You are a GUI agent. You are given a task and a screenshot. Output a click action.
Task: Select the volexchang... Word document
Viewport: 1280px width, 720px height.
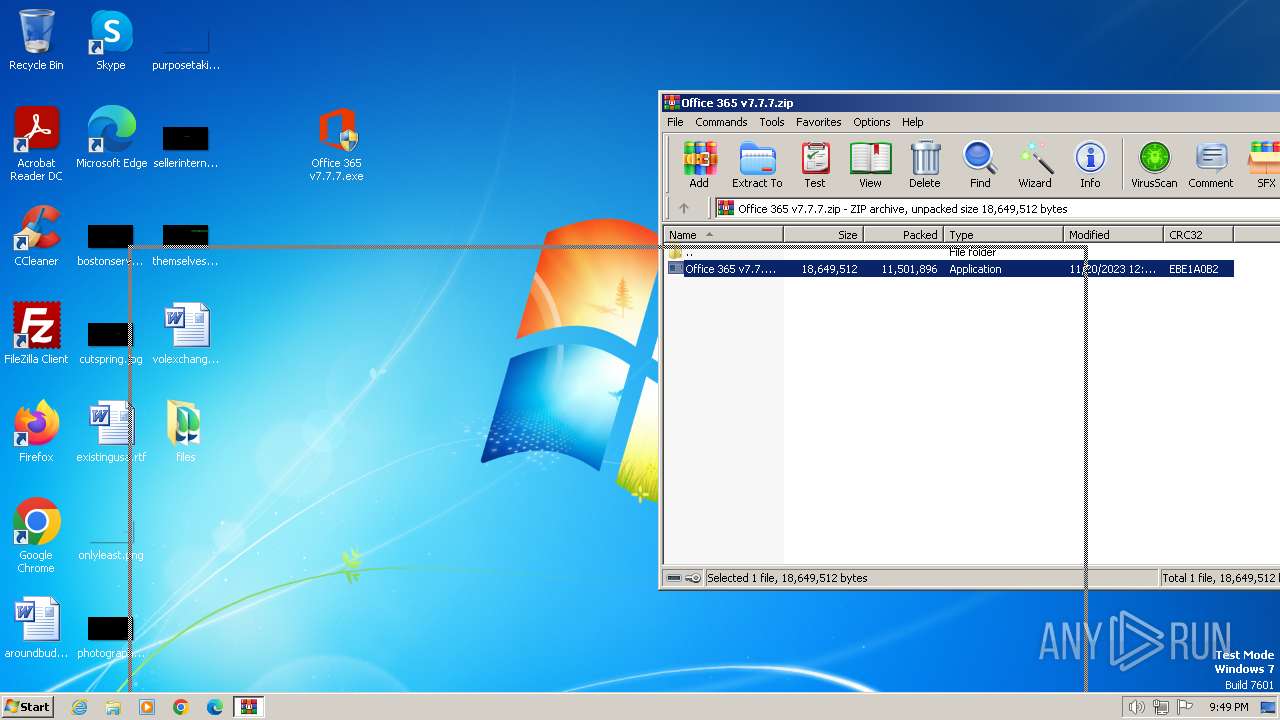tap(185, 334)
